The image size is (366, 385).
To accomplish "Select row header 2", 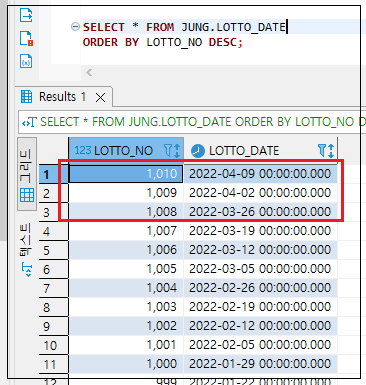I will [x=53, y=193].
